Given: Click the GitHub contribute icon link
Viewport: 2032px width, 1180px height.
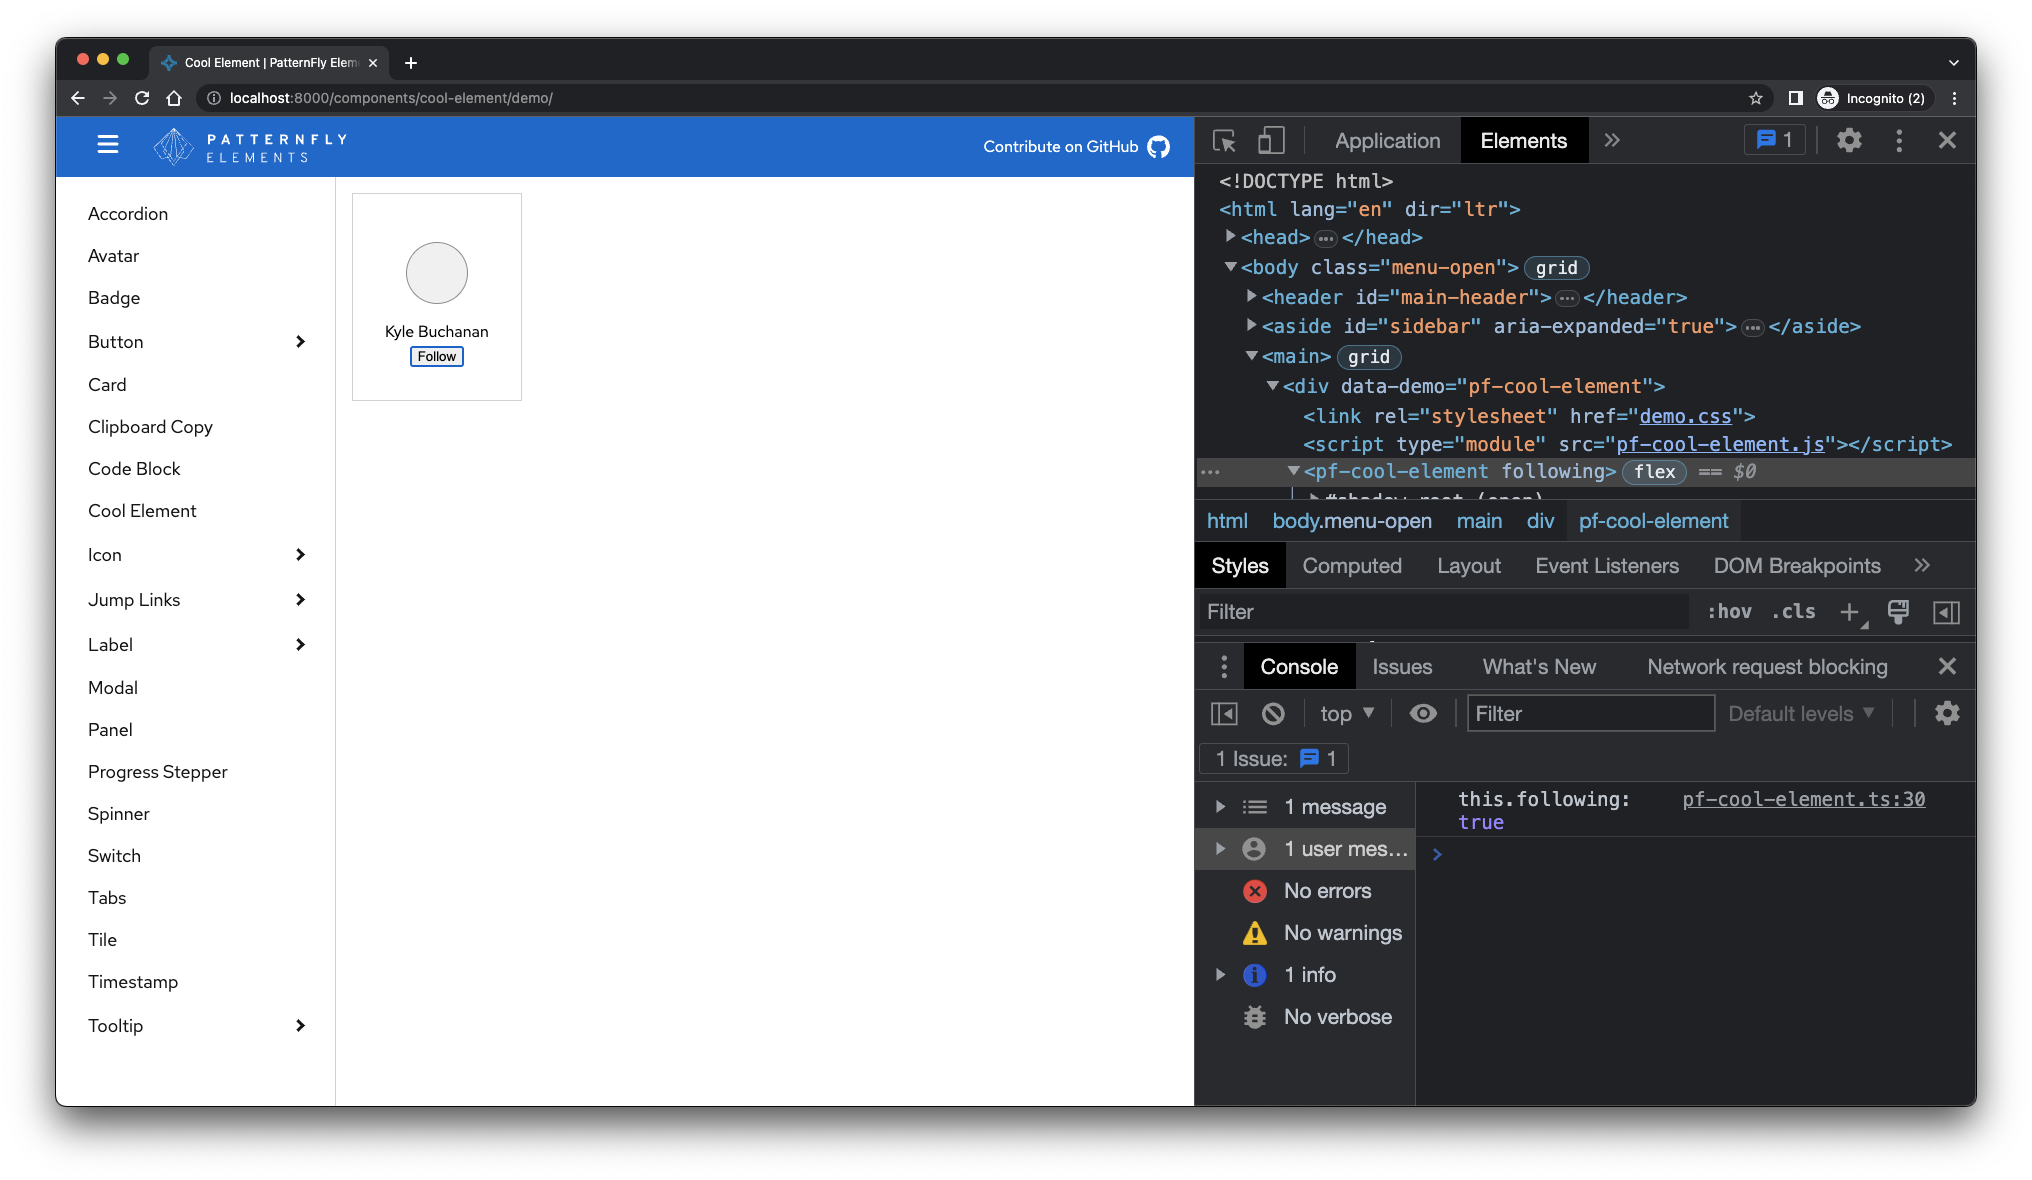Looking at the screenshot, I should [1160, 146].
